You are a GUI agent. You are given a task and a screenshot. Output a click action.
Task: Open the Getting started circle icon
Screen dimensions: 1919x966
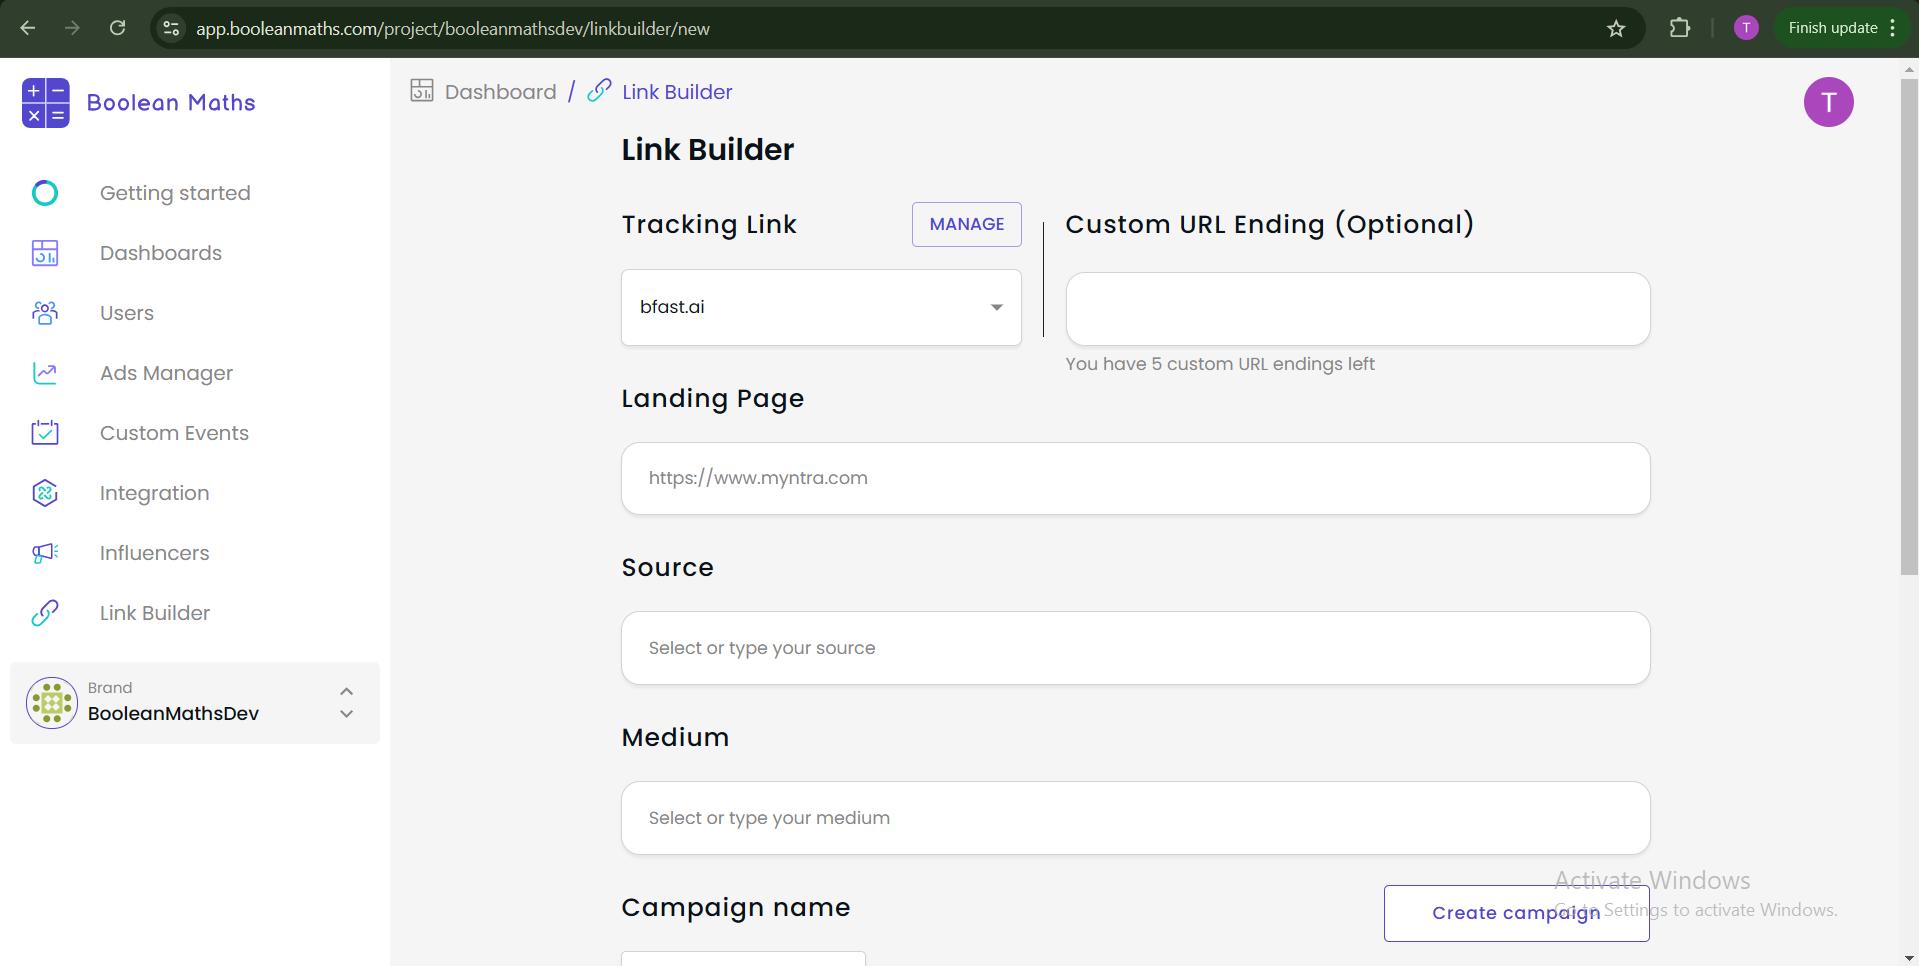click(x=45, y=193)
